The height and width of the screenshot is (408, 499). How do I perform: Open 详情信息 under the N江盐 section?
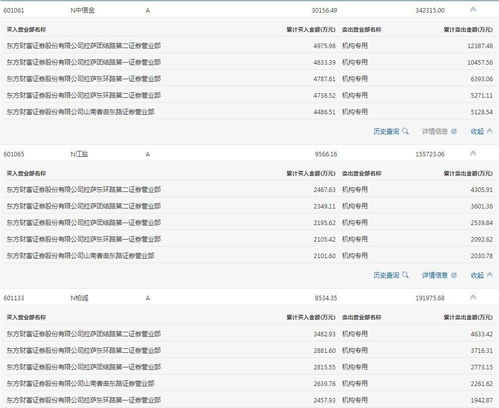439,275
